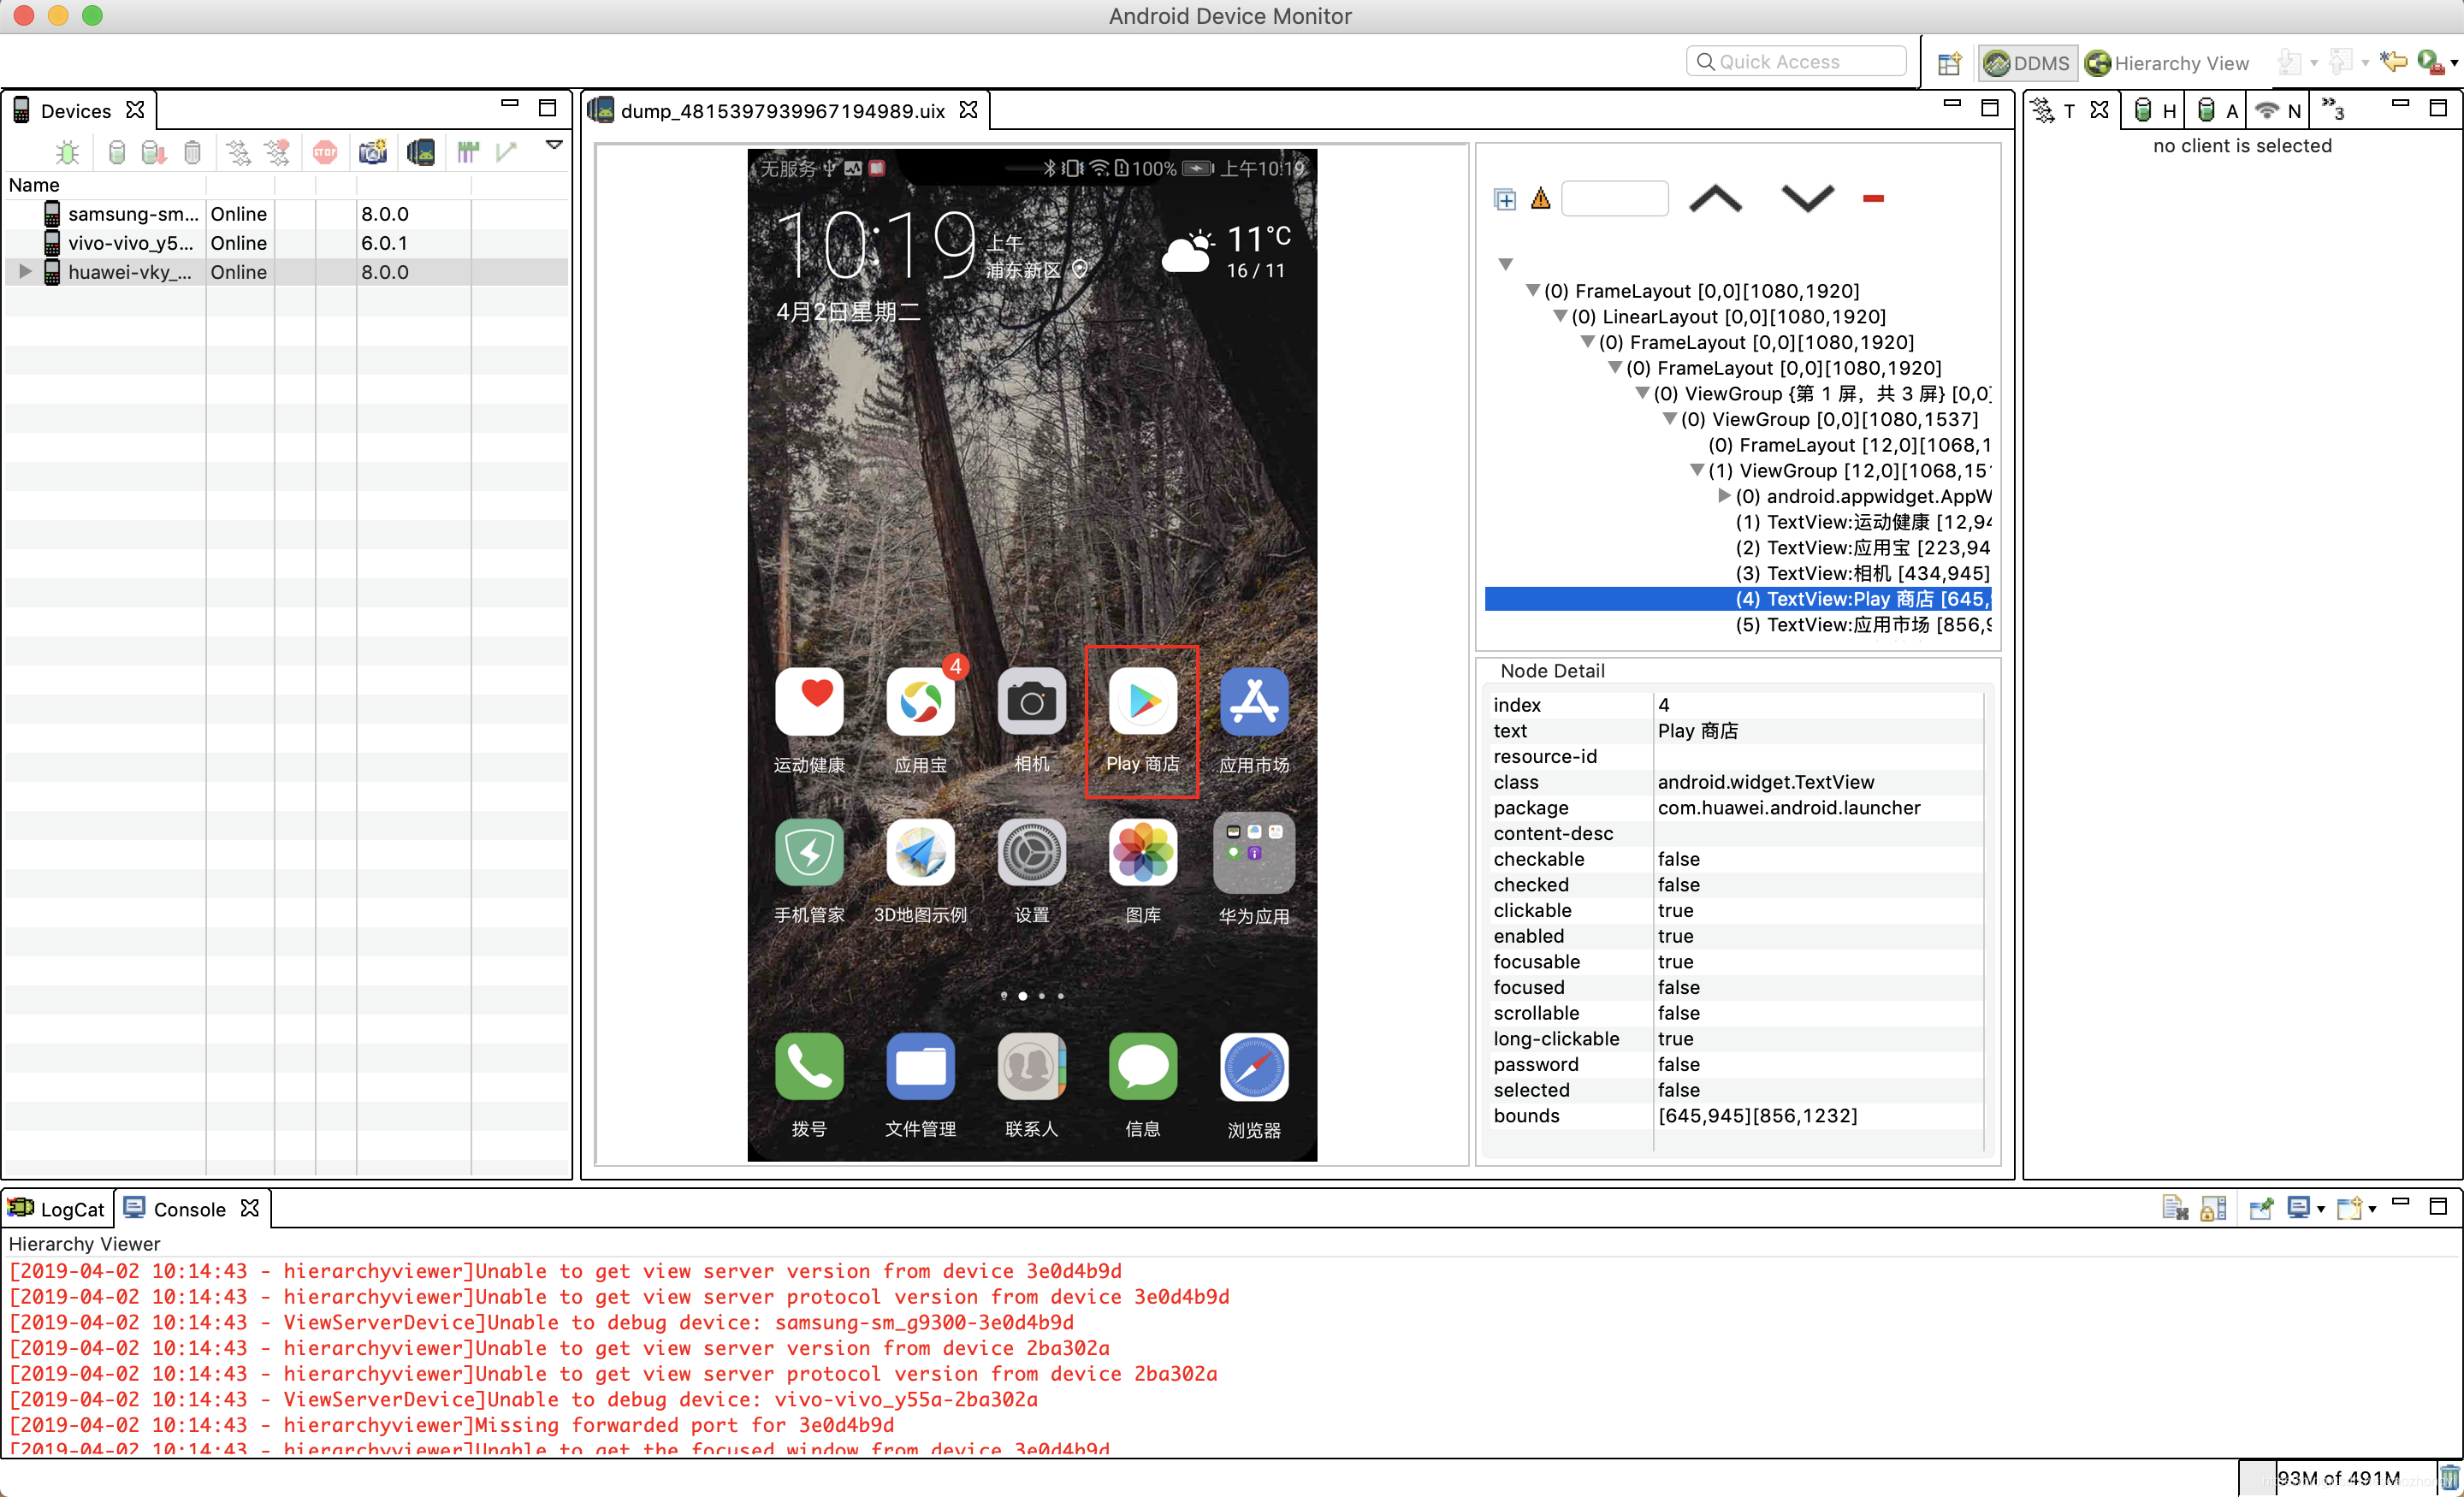Select TextView:应用市场 tree node
The image size is (2464, 1497).
[1863, 625]
